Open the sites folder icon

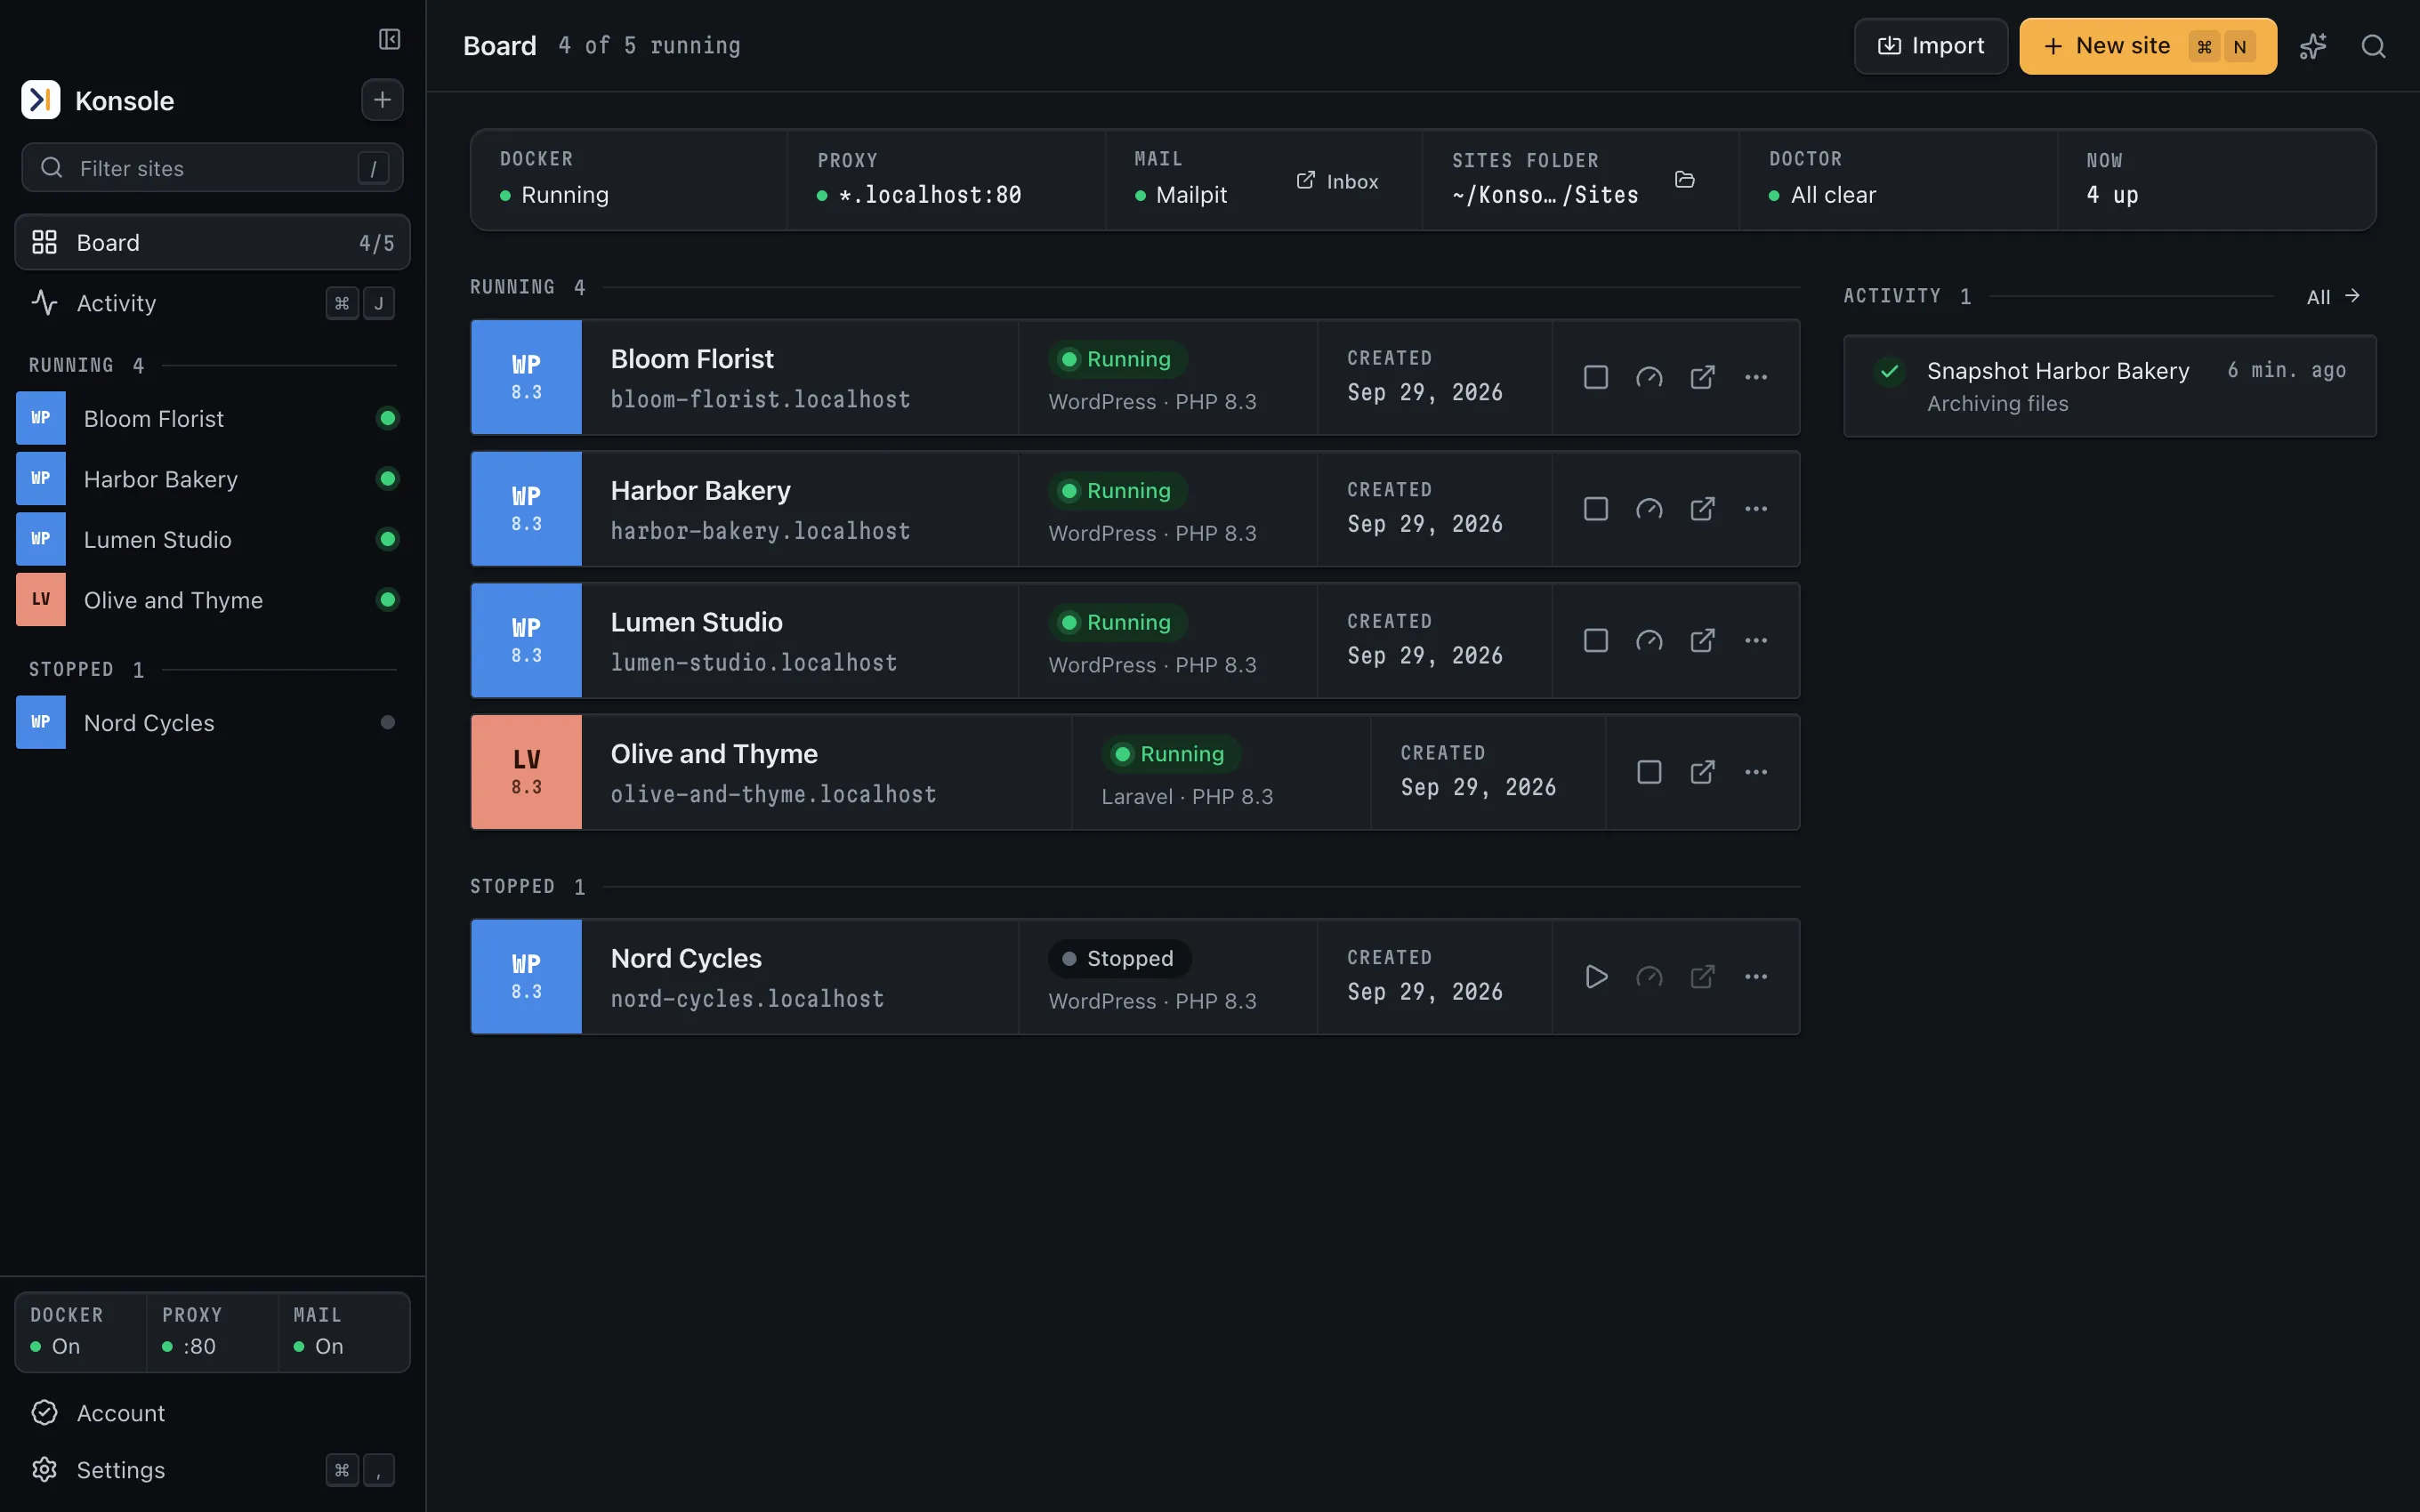[x=1685, y=180]
